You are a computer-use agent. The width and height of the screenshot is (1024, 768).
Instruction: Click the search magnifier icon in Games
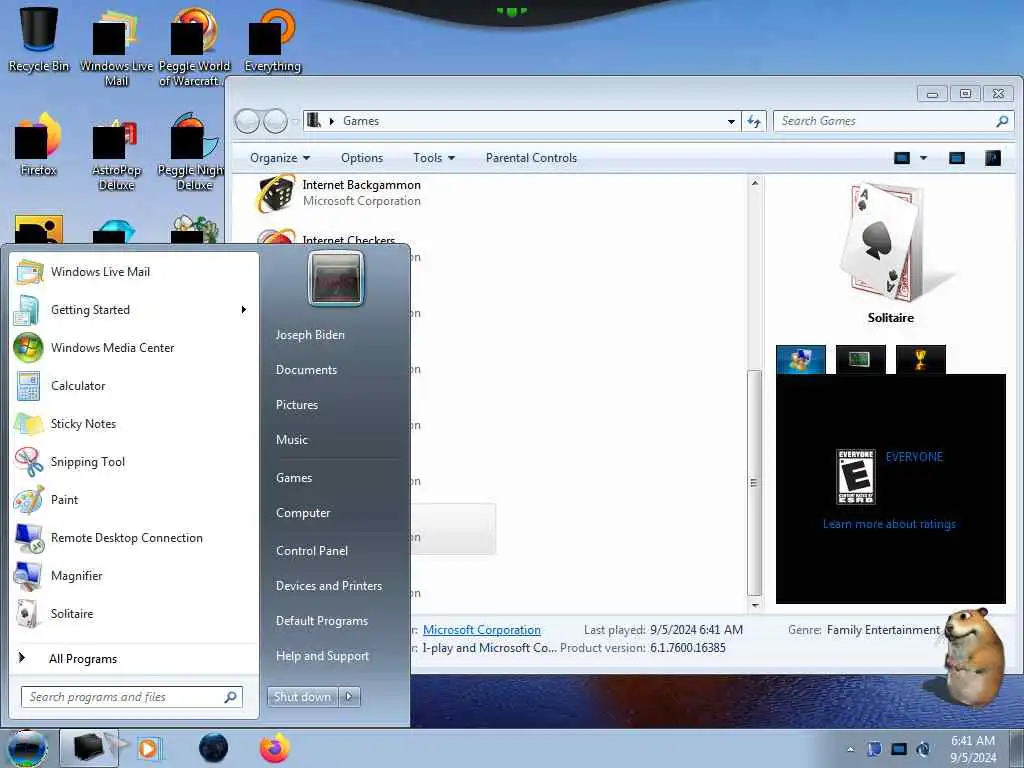coord(1002,121)
